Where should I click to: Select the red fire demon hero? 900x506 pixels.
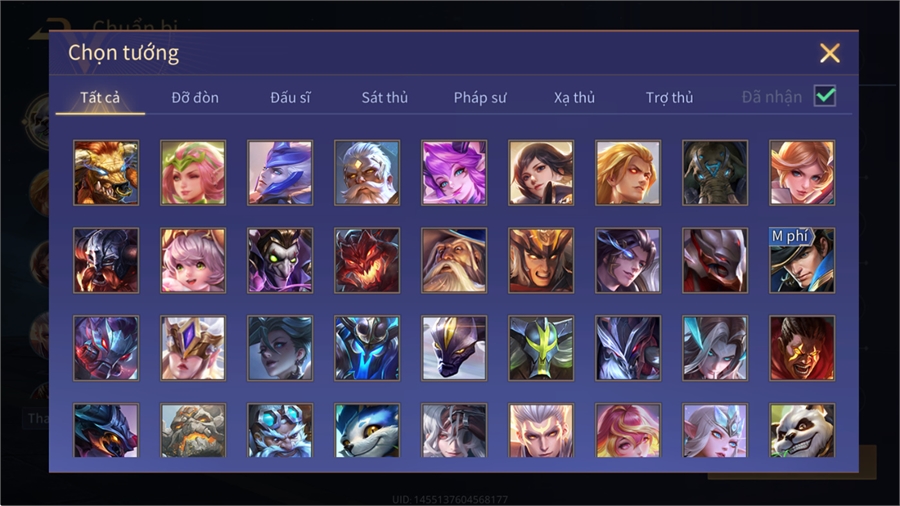[367, 260]
